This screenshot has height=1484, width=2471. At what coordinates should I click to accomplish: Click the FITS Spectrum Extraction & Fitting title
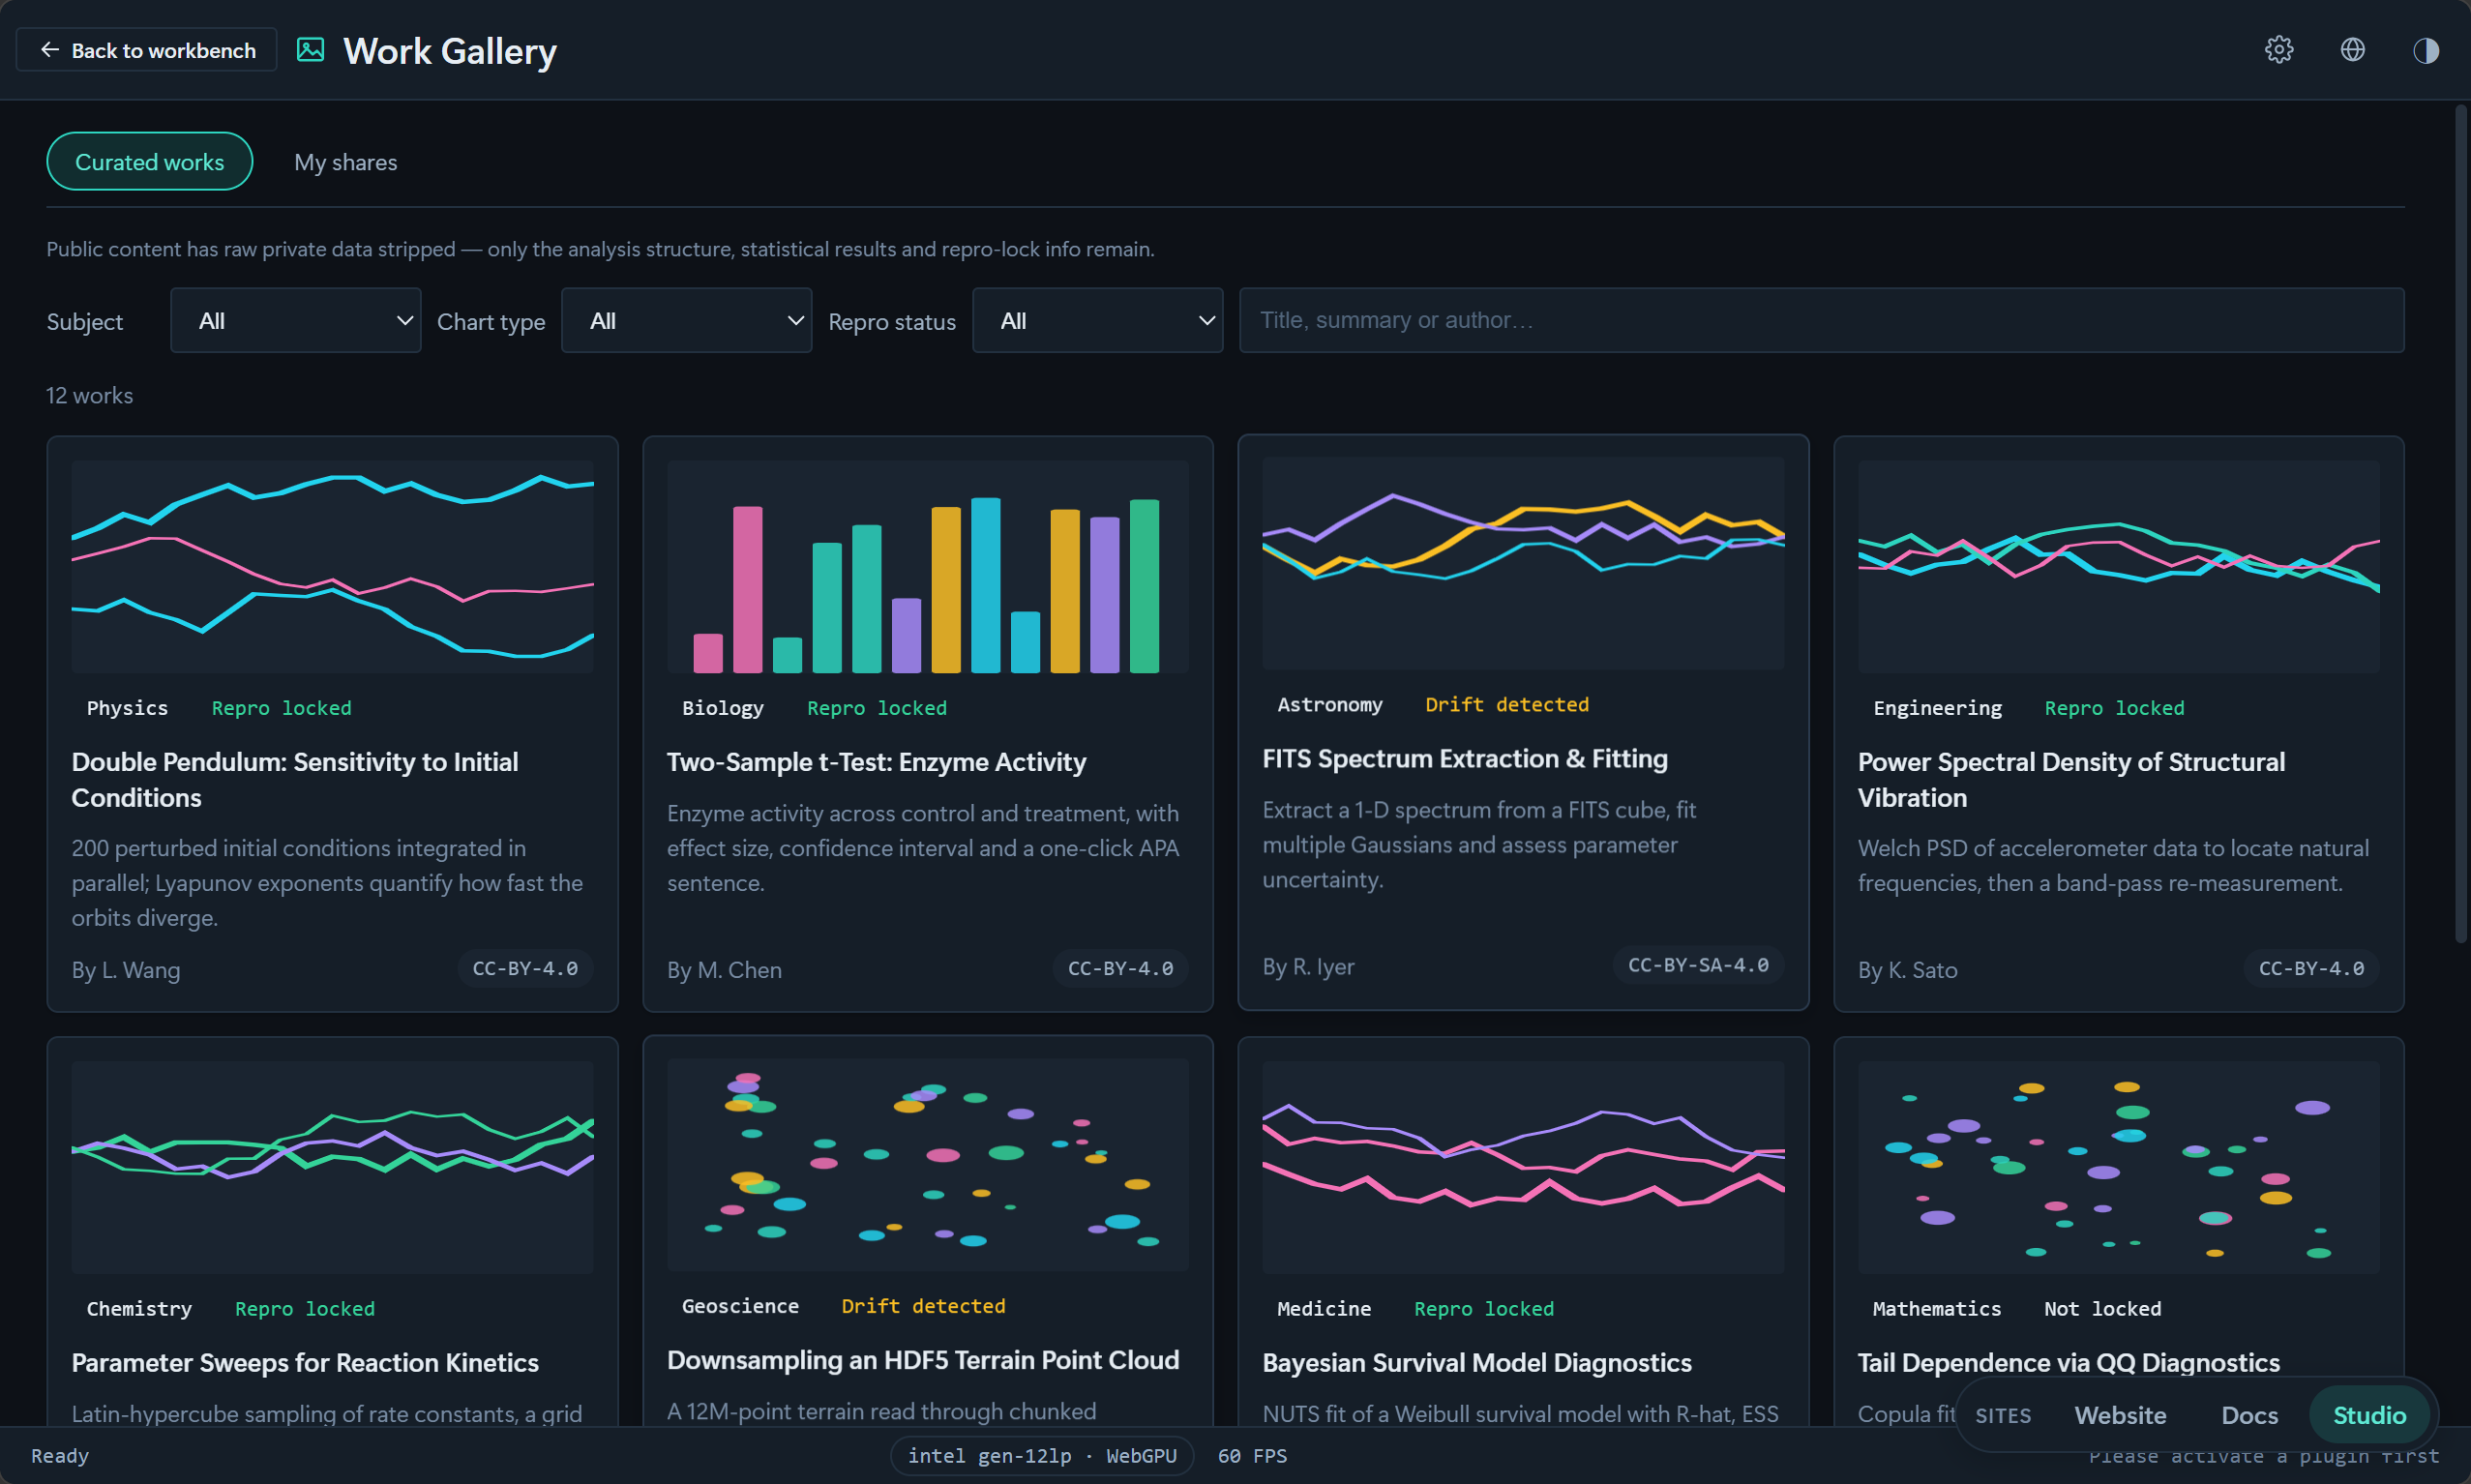[1464, 759]
